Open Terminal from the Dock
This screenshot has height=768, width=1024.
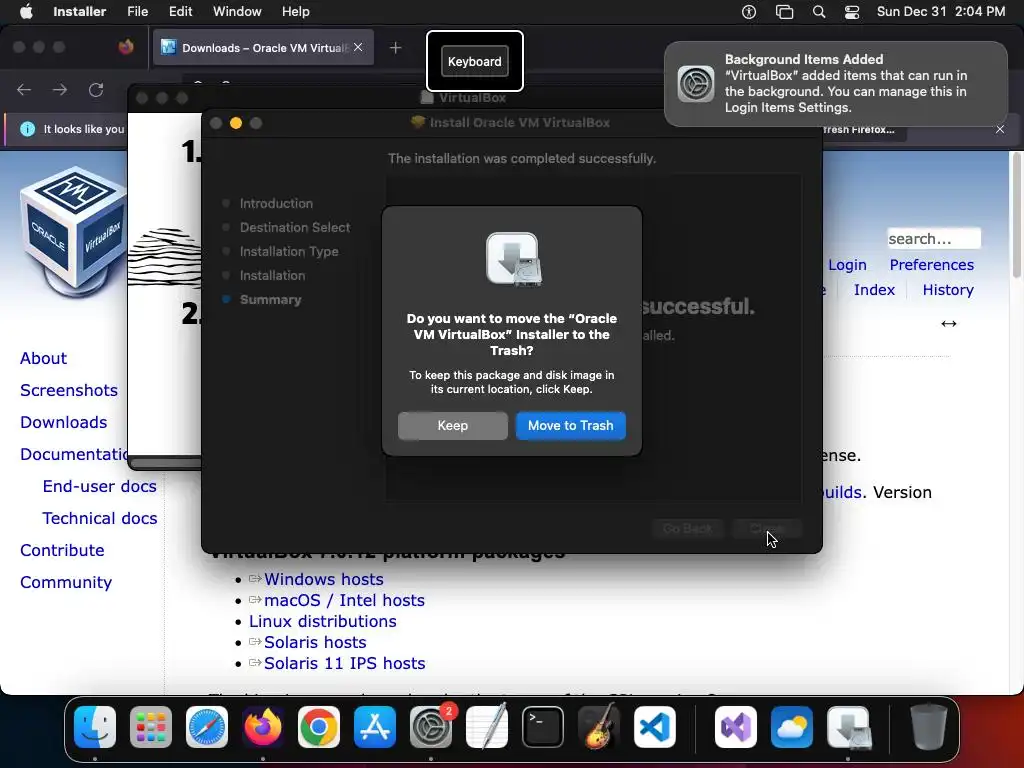tap(543, 727)
